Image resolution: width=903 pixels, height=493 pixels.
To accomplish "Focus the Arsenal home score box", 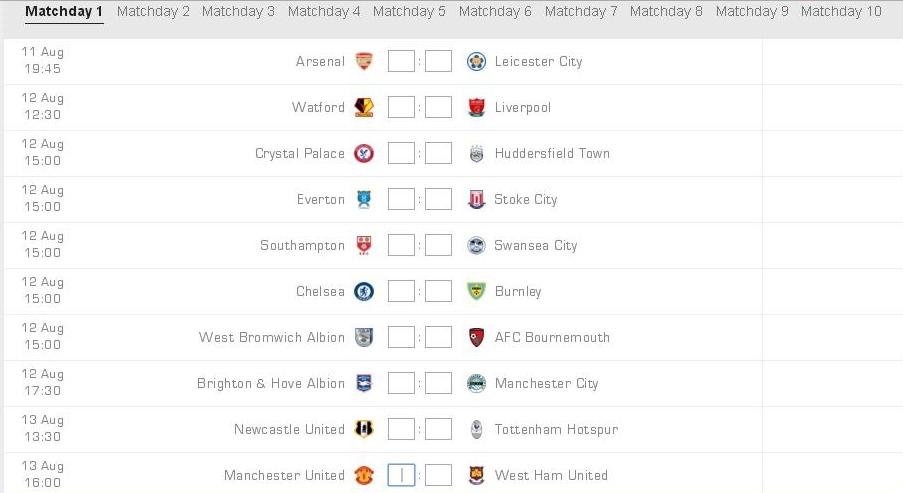I will point(401,61).
